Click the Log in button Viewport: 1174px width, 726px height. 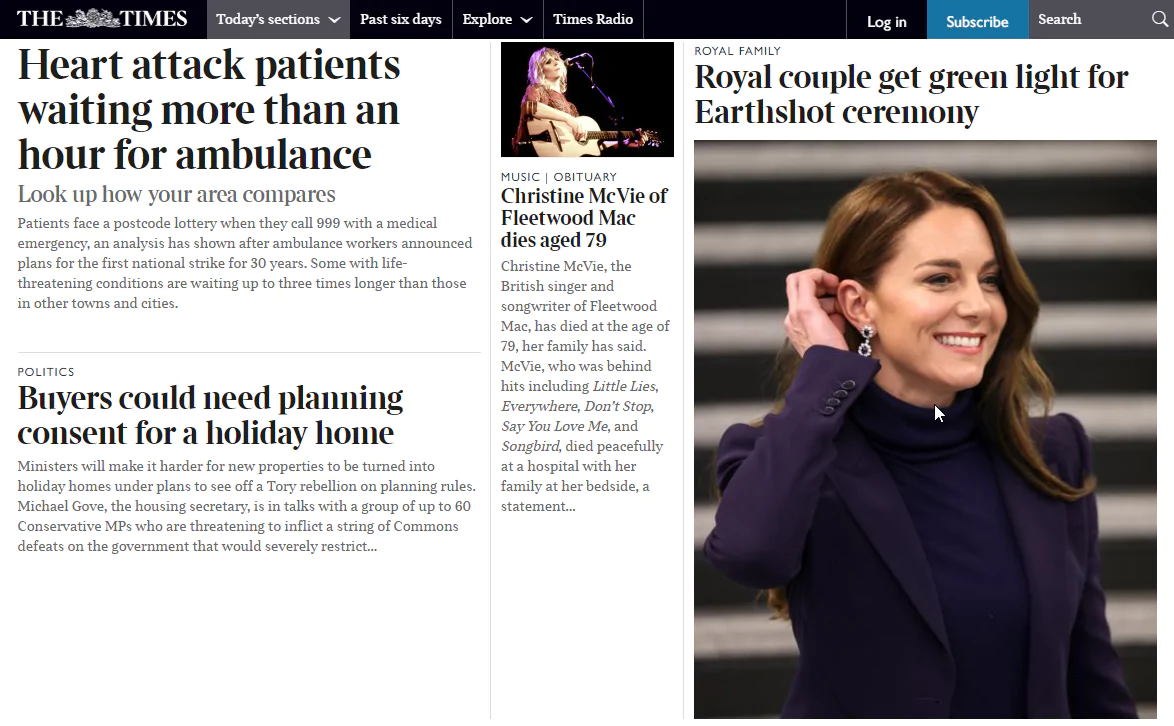coord(886,22)
